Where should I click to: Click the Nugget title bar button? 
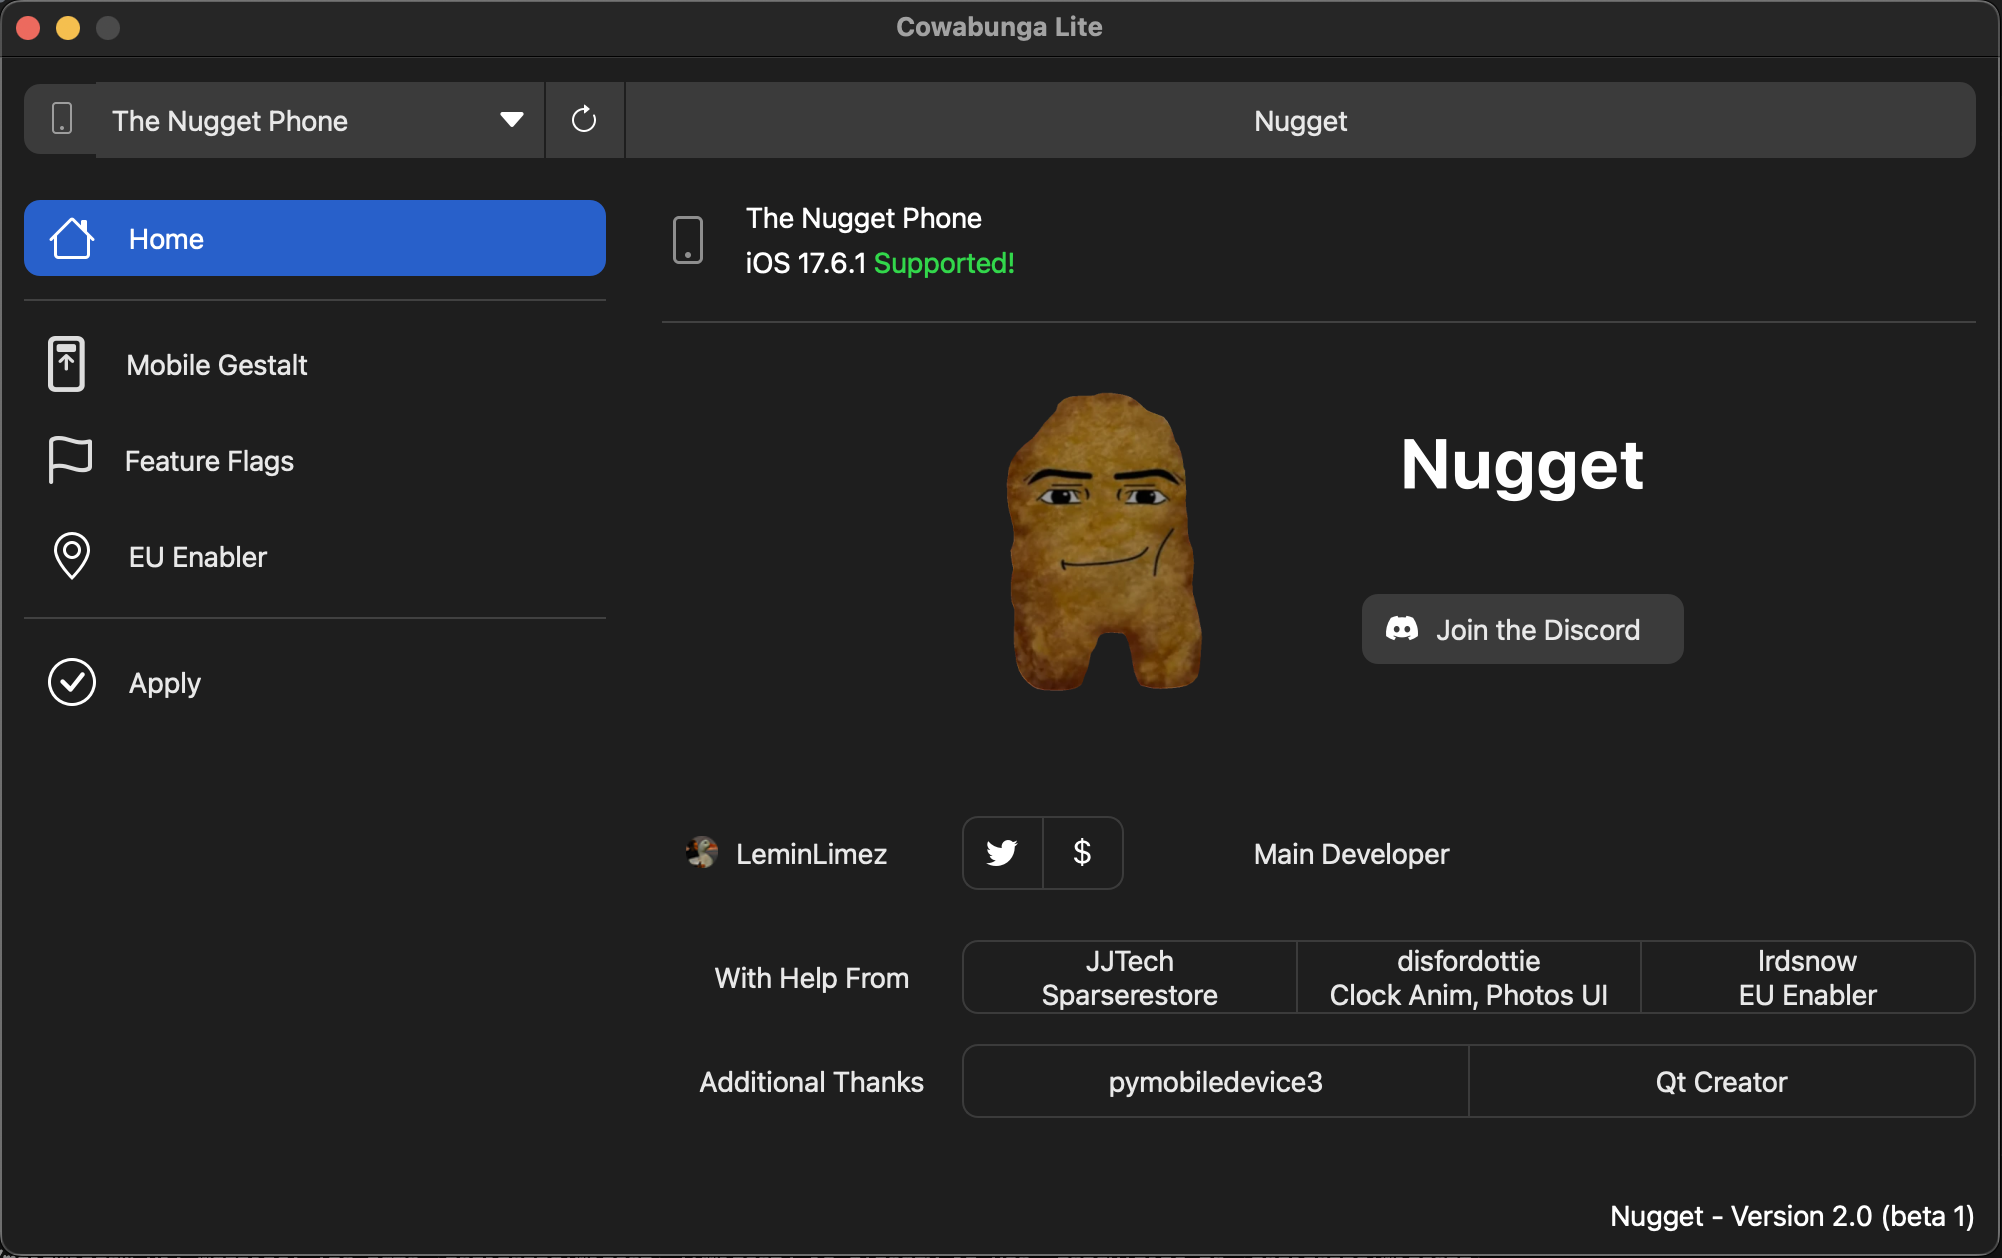pyautogui.click(x=1300, y=121)
